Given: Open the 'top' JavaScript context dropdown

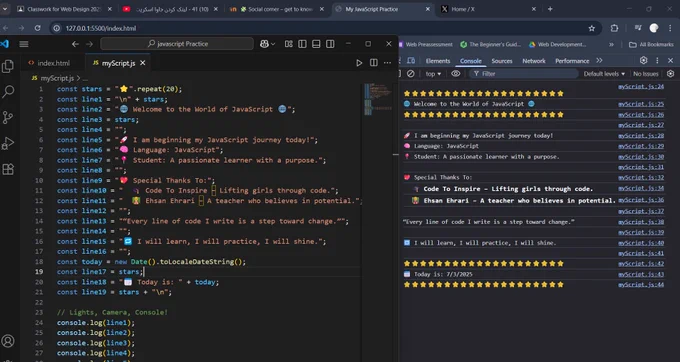Looking at the screenshot, I should 433,74.
